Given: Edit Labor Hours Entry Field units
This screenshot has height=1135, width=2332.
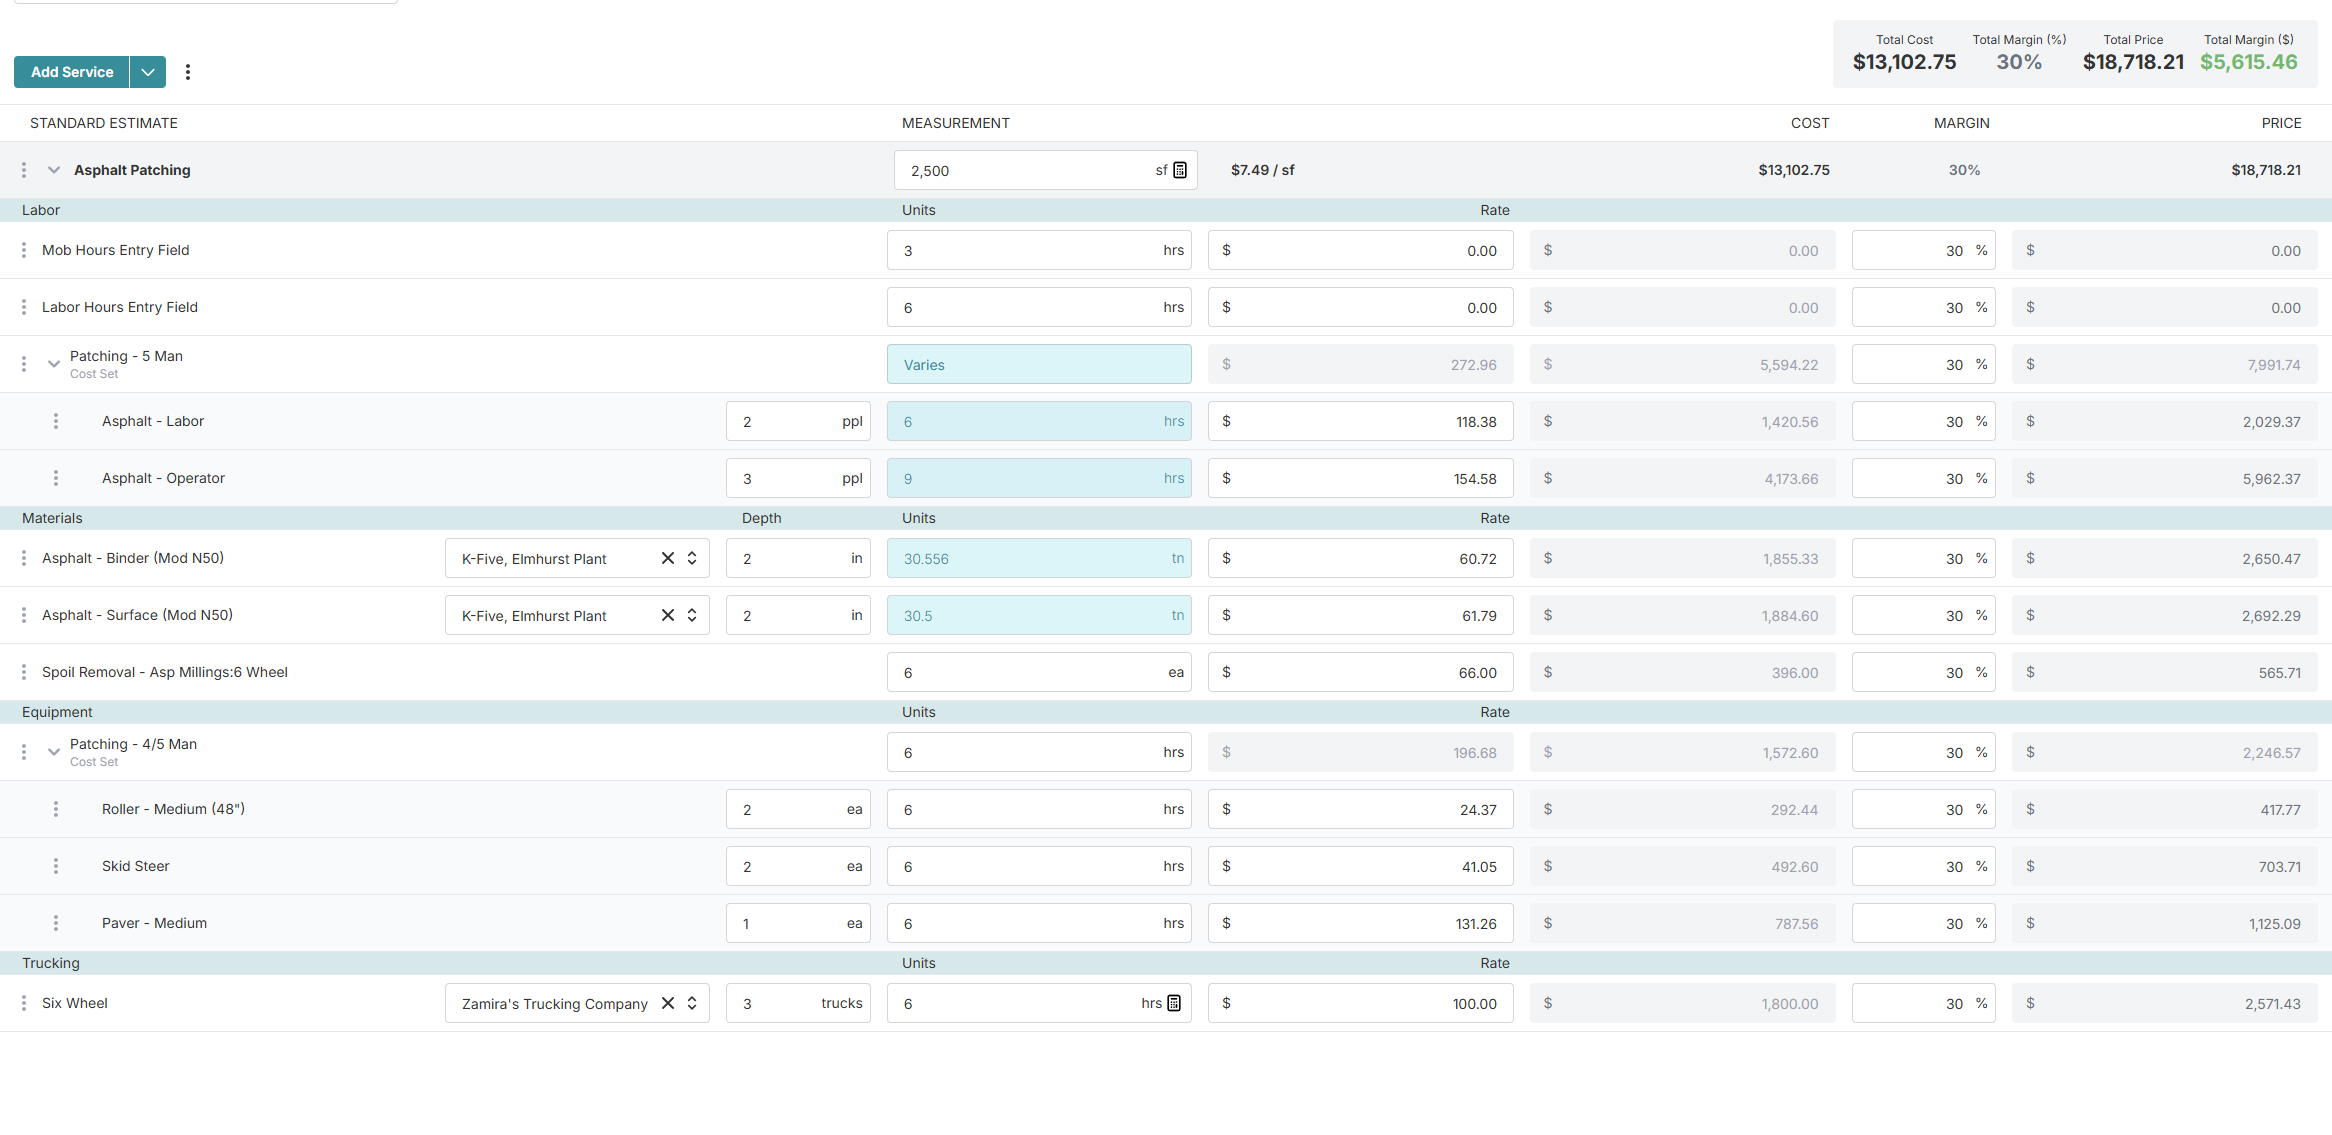Looking at the screenshot, I should pyautogui.click(x=1039, y=307).
